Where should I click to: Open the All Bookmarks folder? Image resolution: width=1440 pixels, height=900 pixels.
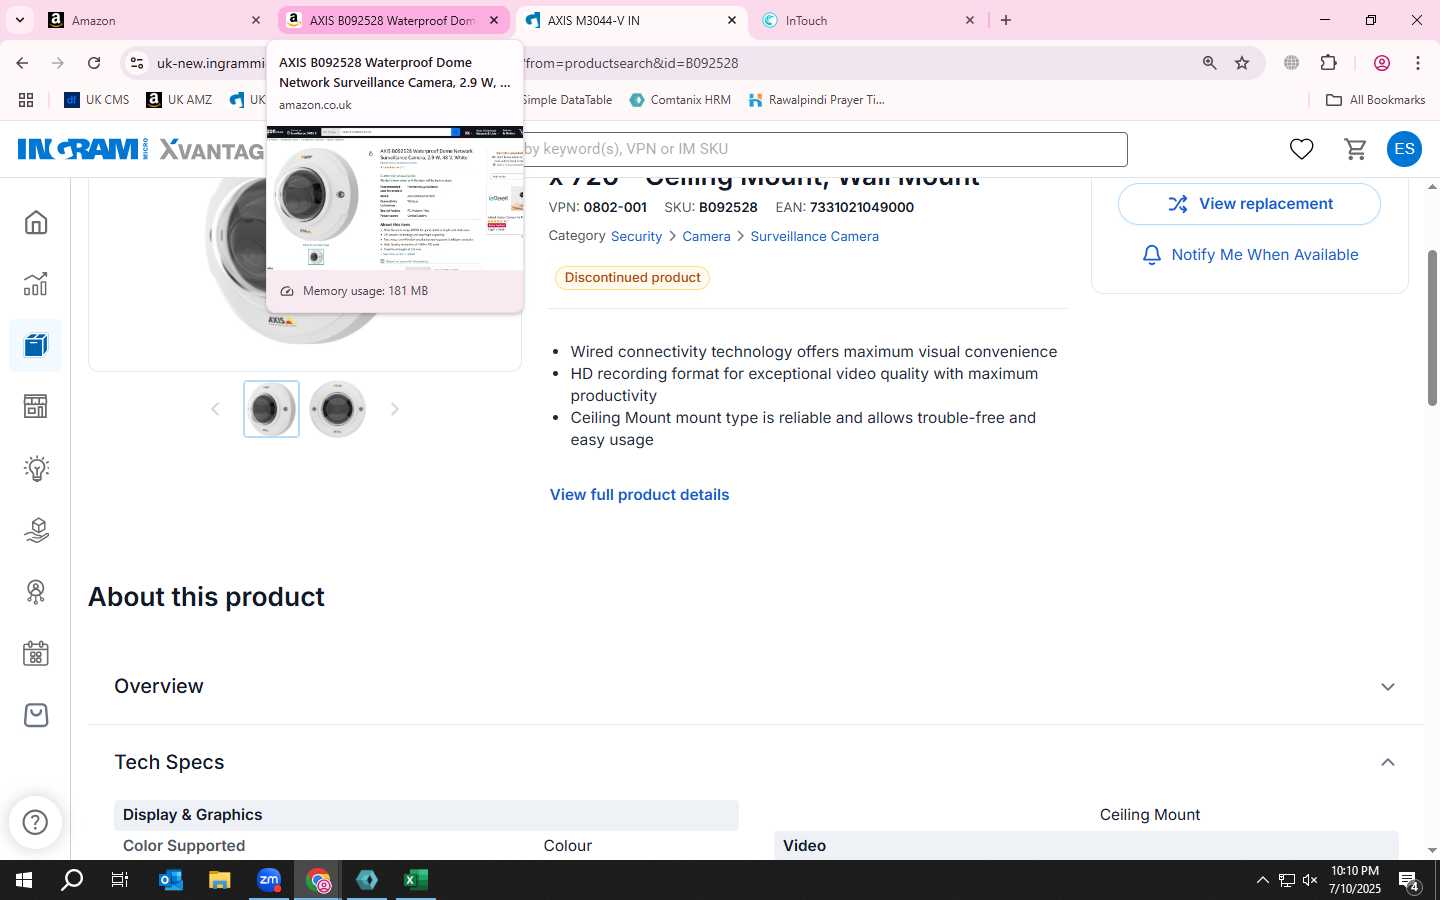pos(1375,100)
